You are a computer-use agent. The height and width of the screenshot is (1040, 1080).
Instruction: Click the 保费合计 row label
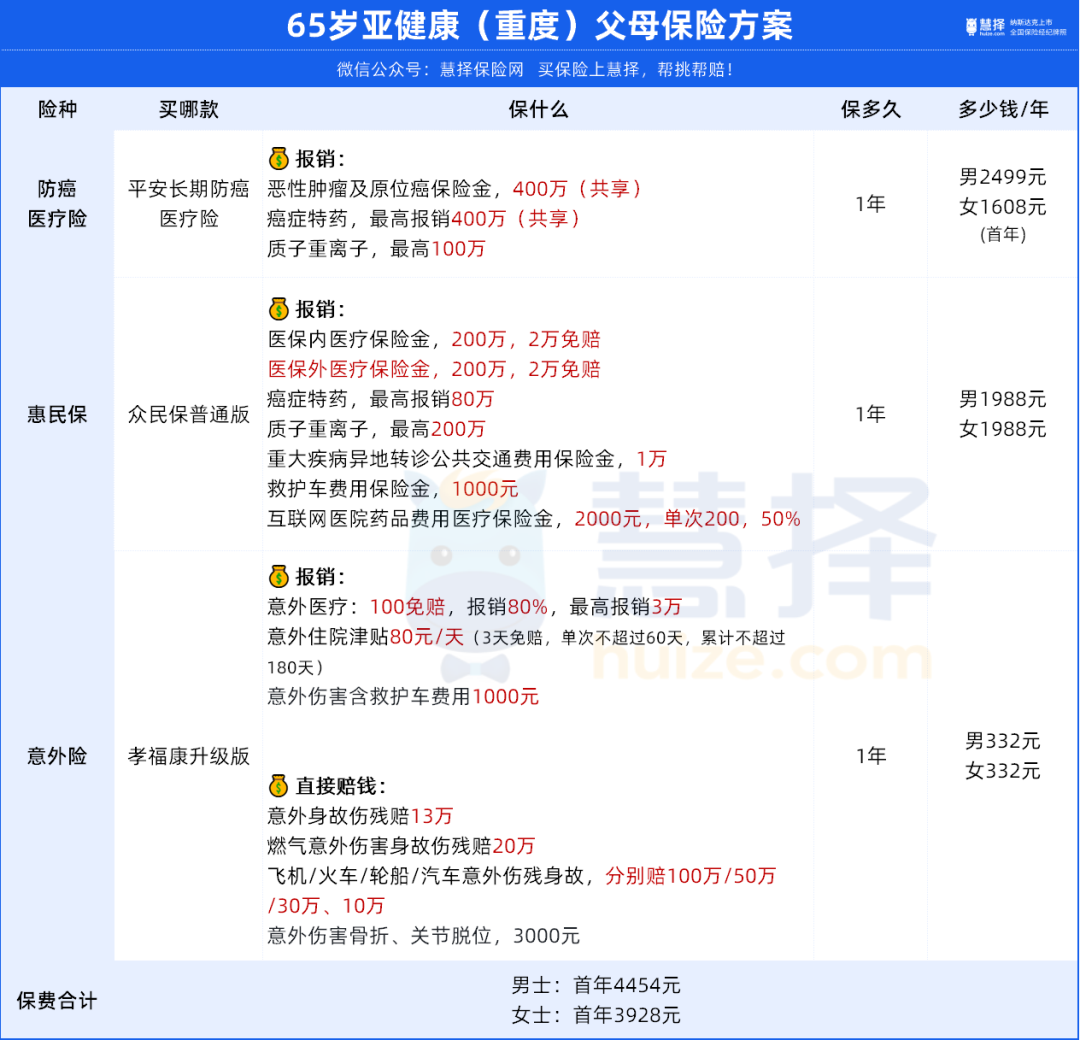[57, 1000]
